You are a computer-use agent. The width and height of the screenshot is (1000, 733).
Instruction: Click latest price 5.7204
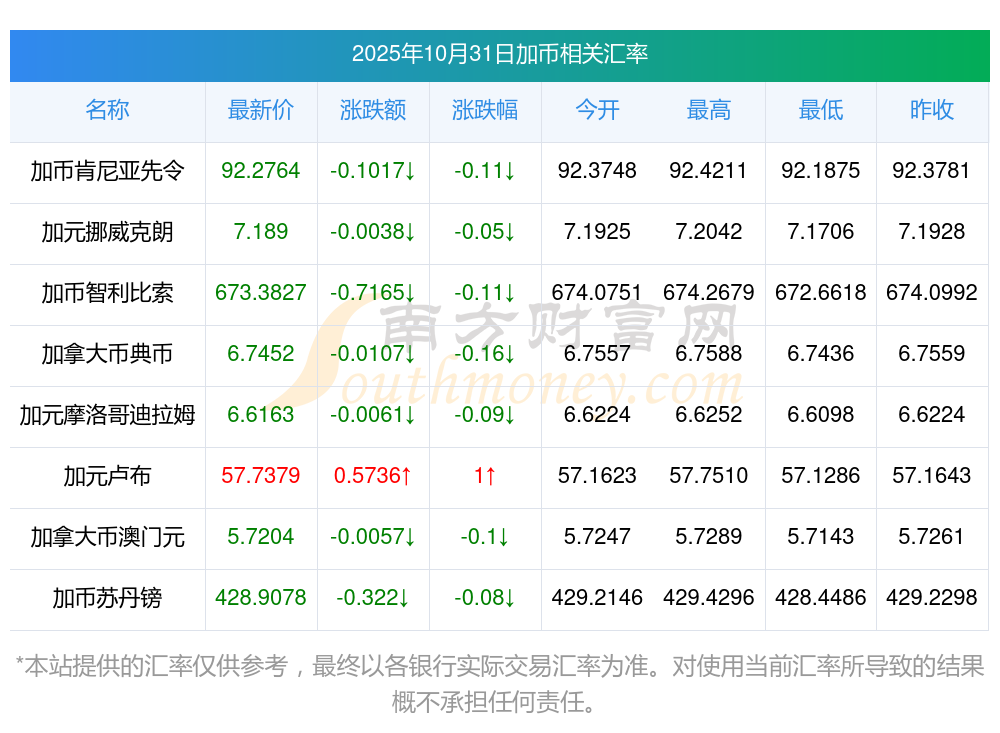[261, 536]
